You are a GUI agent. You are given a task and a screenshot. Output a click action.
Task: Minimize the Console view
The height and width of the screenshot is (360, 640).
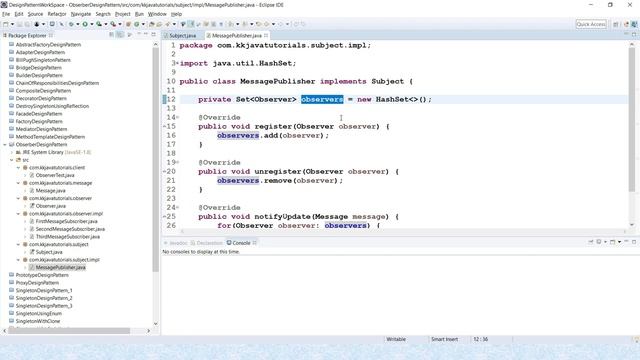tap(626, 241)
